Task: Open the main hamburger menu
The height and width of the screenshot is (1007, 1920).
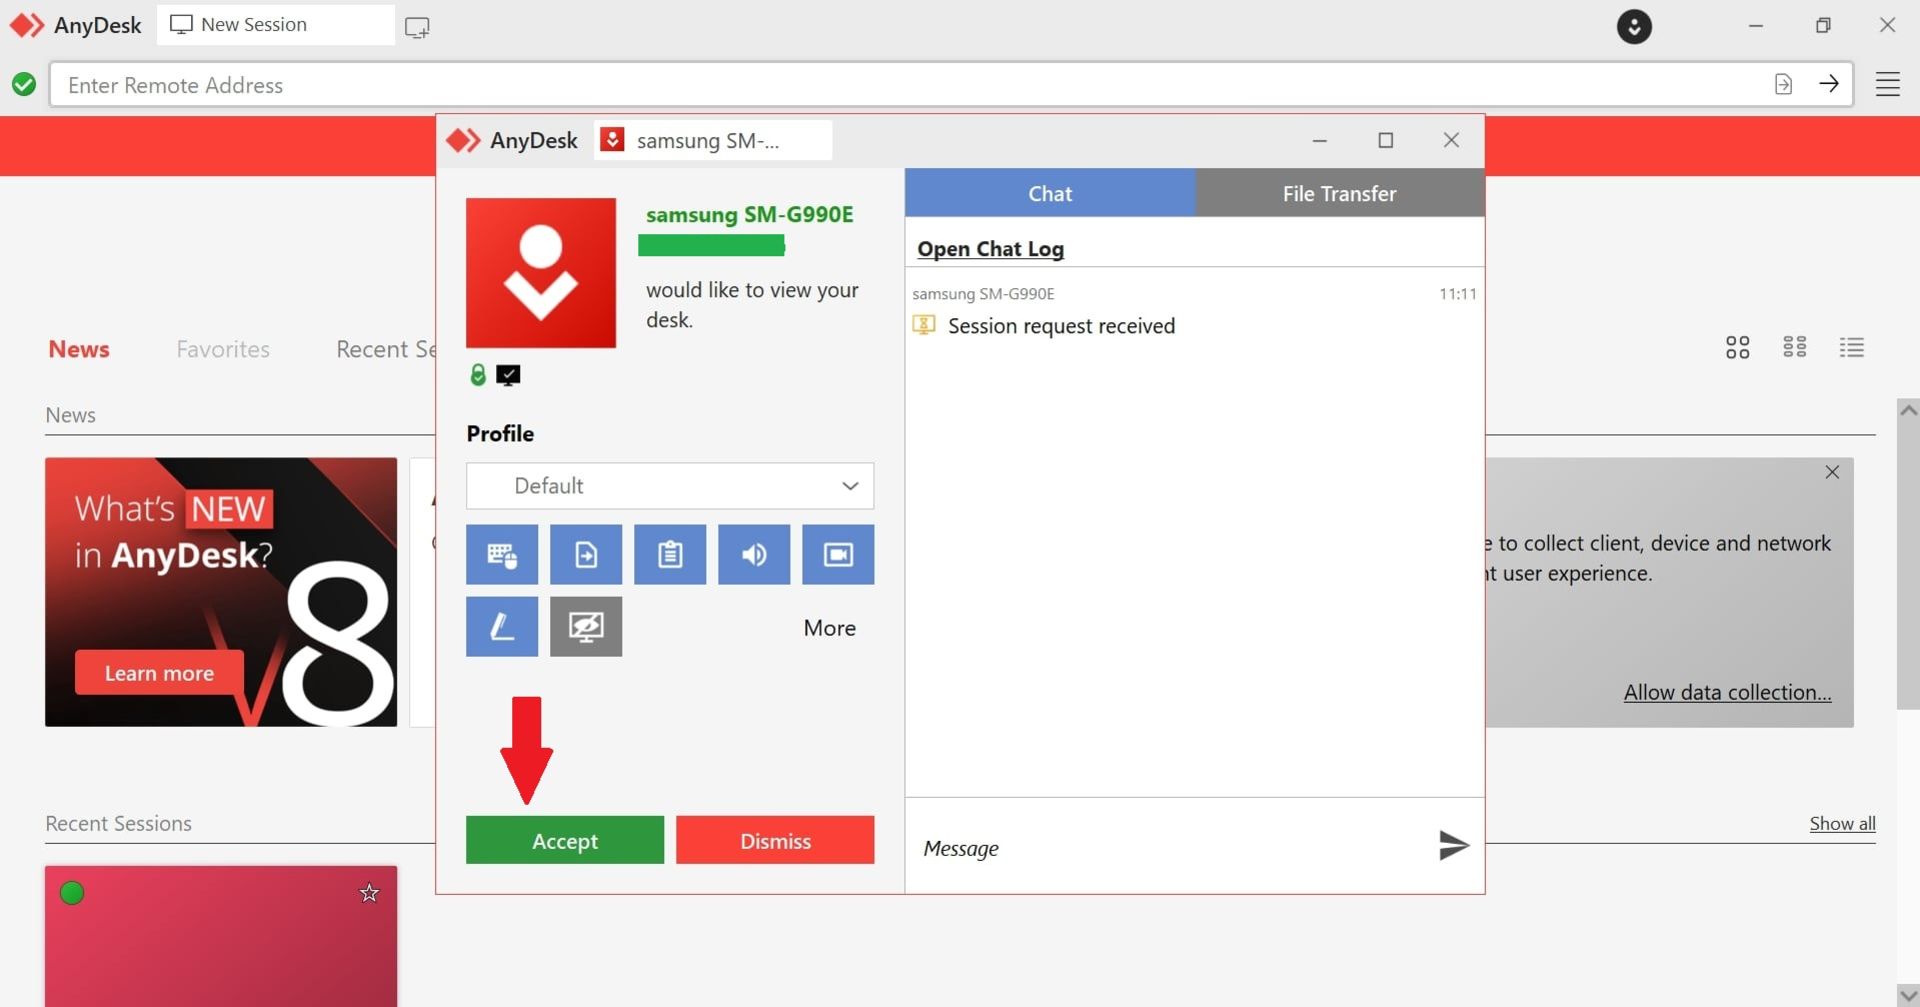Action: click(x=1887, y=84)
